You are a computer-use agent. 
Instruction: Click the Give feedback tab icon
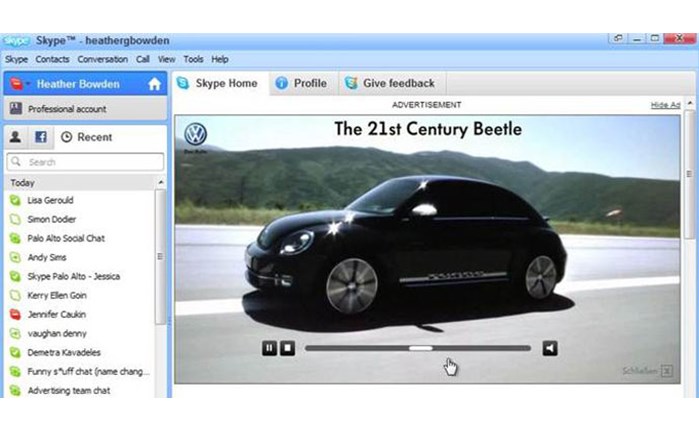click(351, 83)
